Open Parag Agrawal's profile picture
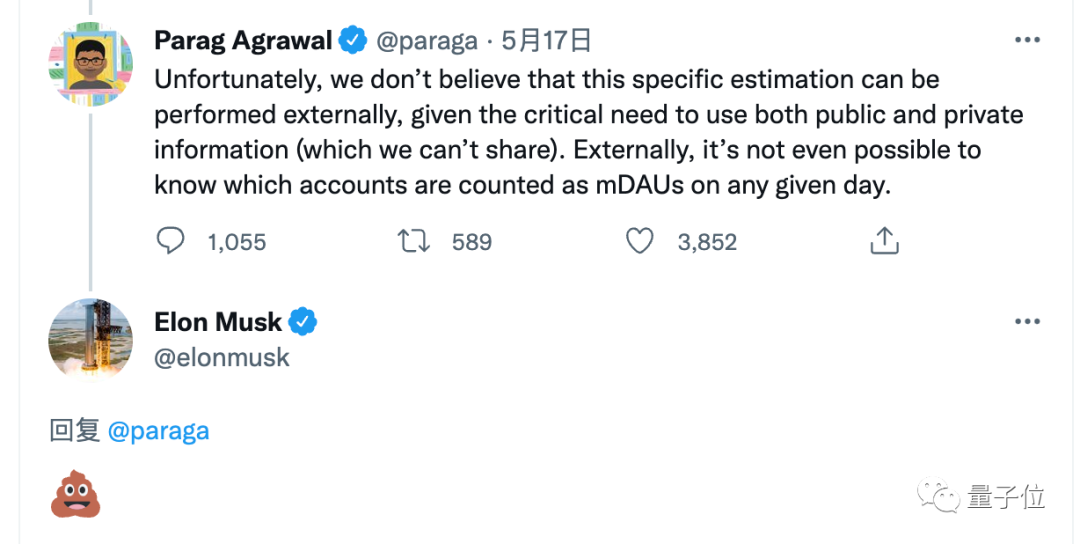This screenshot has height=544, width=1080. click(90, 65)
